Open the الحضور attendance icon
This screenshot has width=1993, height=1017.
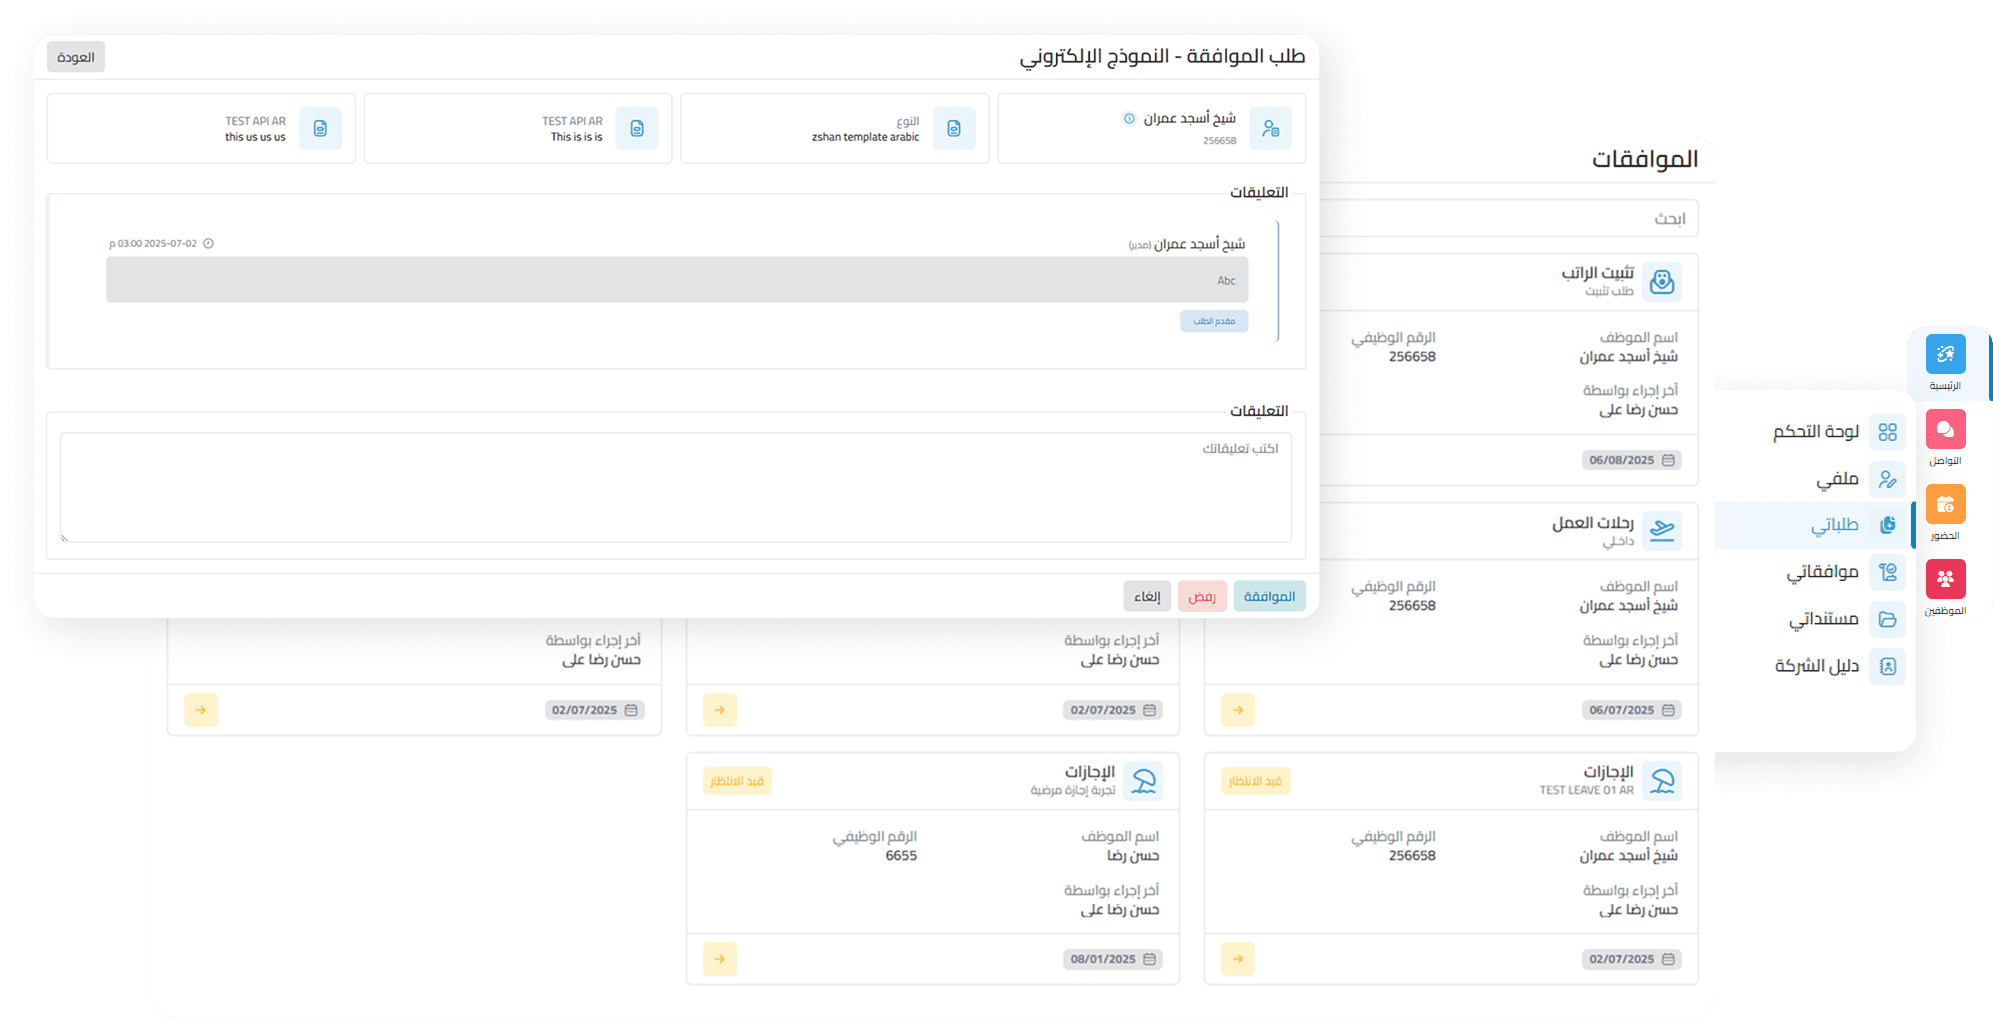pos(1944,505)
